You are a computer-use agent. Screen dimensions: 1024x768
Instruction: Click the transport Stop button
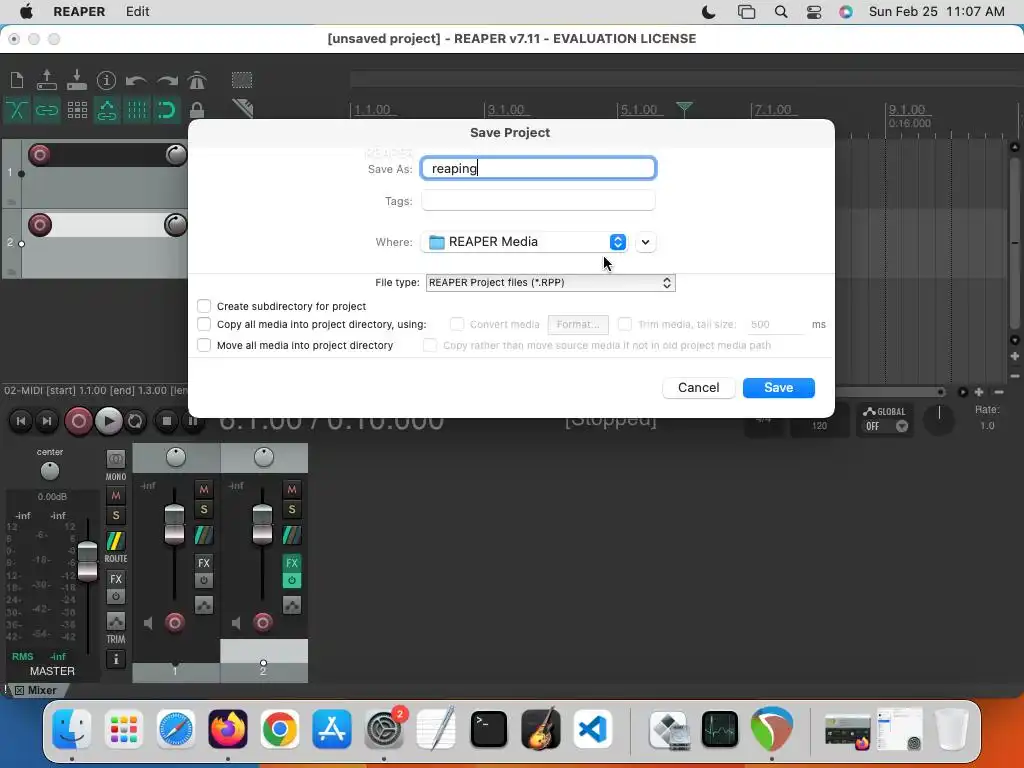(x=167, y=421)
